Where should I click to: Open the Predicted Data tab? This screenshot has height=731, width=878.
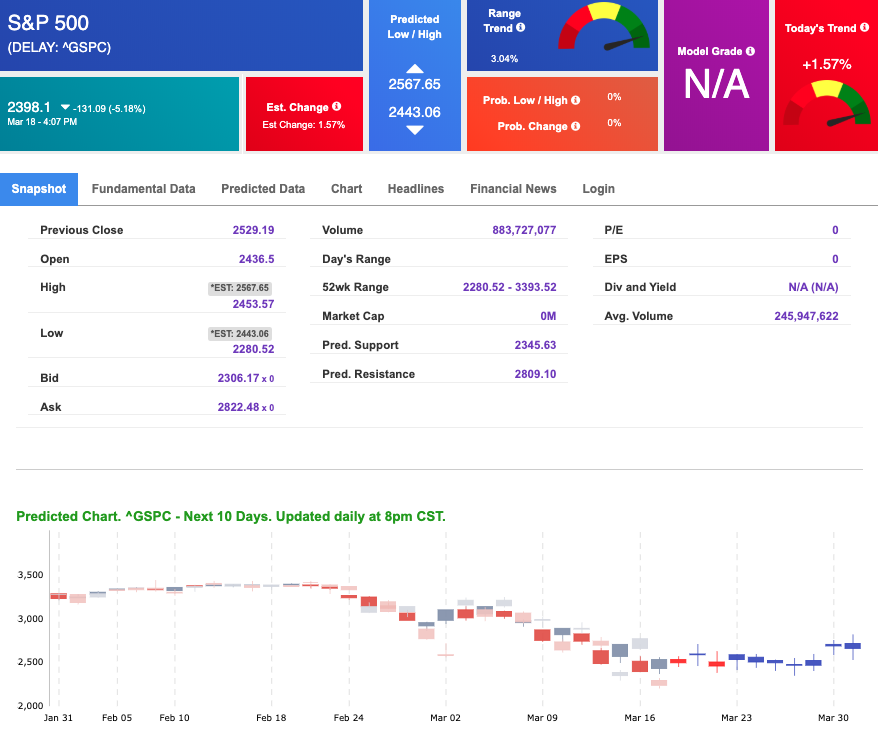tap(263, 189)
